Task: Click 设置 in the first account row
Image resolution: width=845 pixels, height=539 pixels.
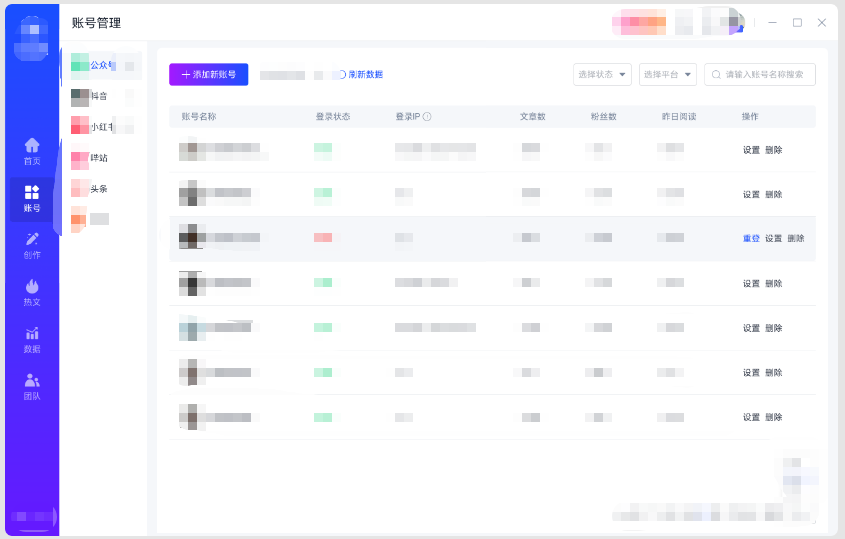Action: pyautogui.click(x=751, y=150)
